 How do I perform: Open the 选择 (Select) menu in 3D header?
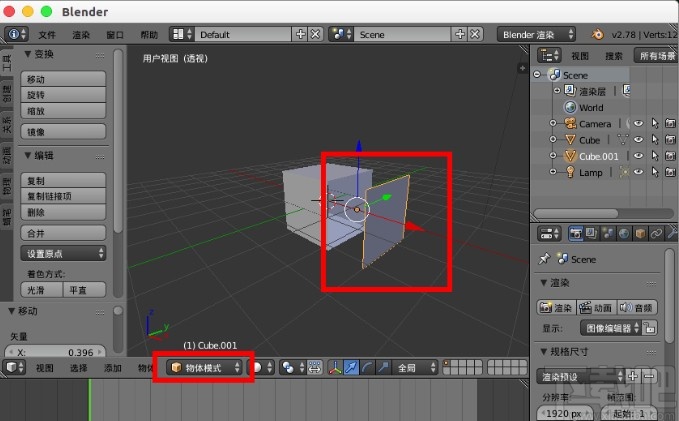click(x=78, y=368)
